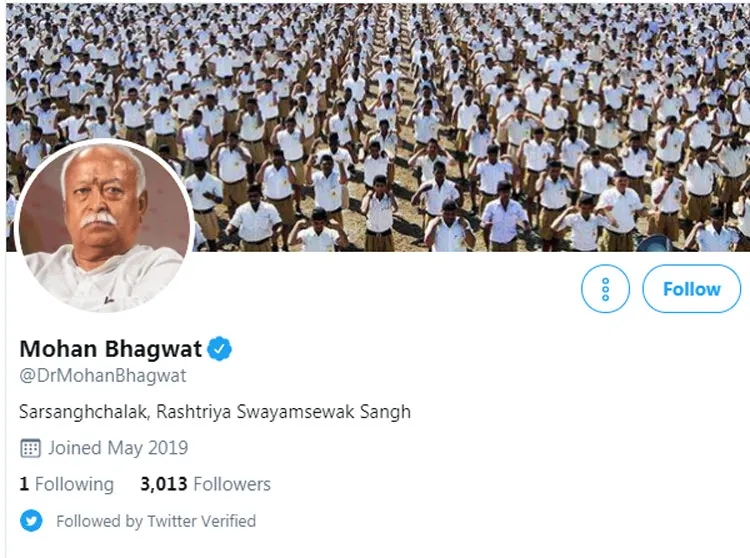Open Mohan Bhagwat's circular profile photo

click(x=104, y=226)
